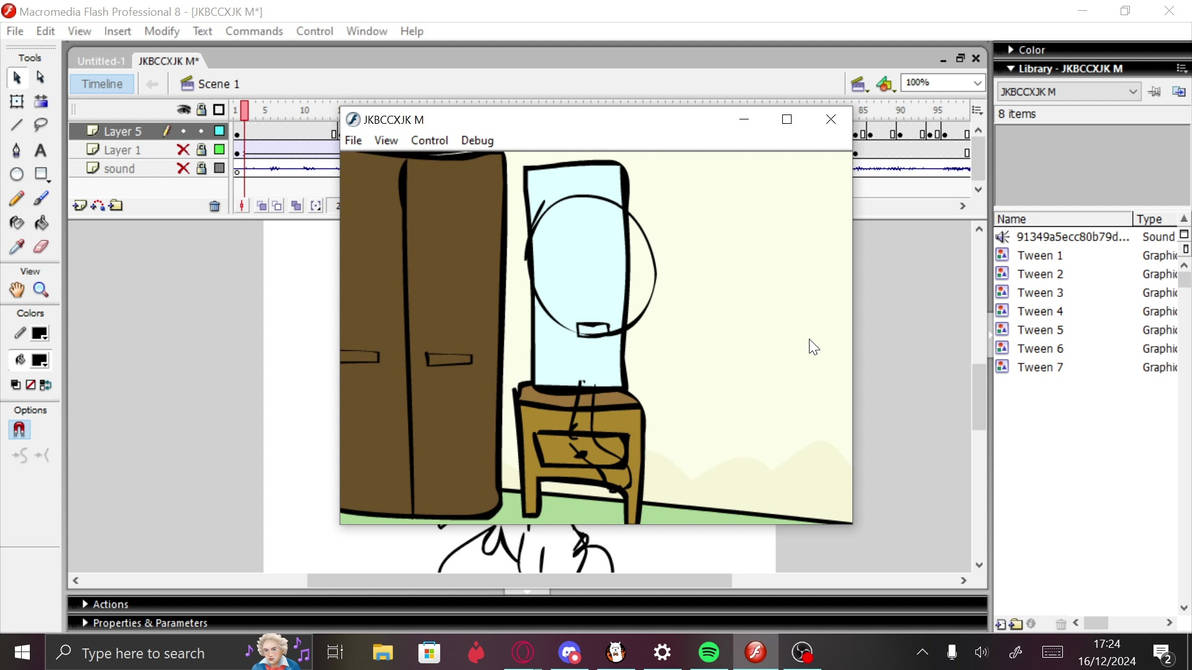
Task: Click Insert Layer Folder icon
Action: tap(116, 205)
